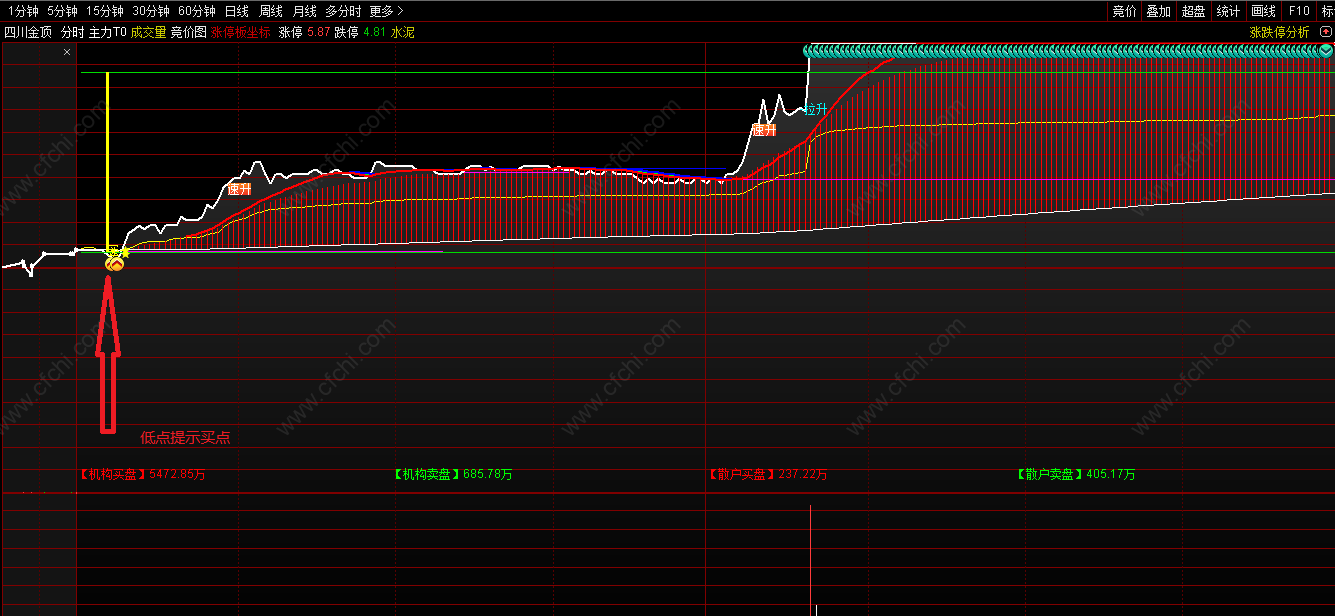Click the 散户卖盘 405.17万 value

[x=1076, y=475]
